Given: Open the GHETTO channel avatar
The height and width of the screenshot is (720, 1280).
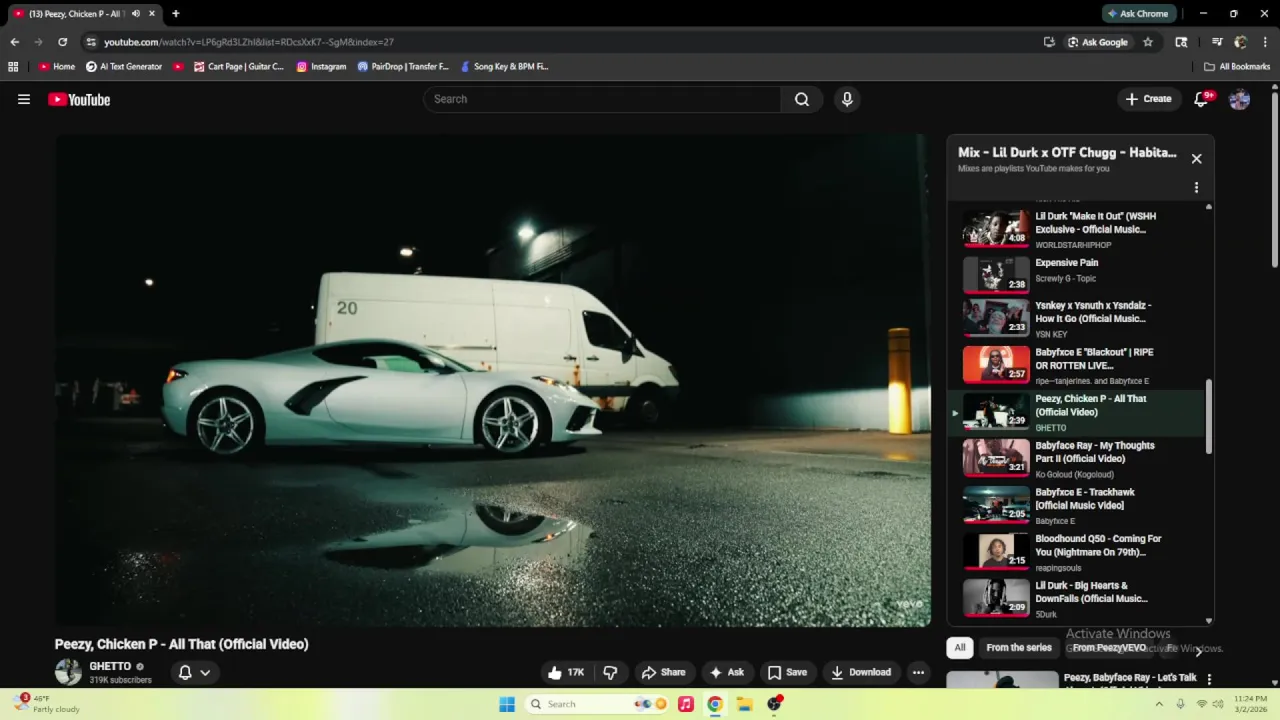Looking at the screenshot, I should point(68,672).
